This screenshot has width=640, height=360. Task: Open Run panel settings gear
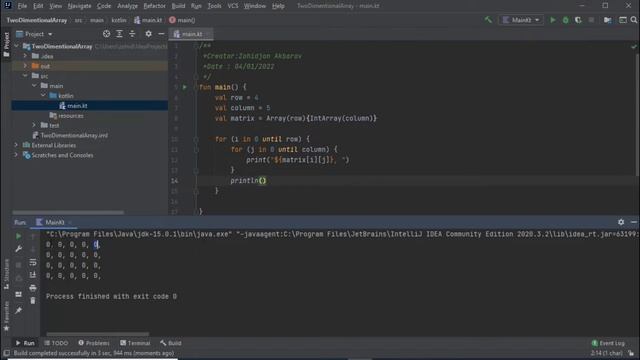621,222
